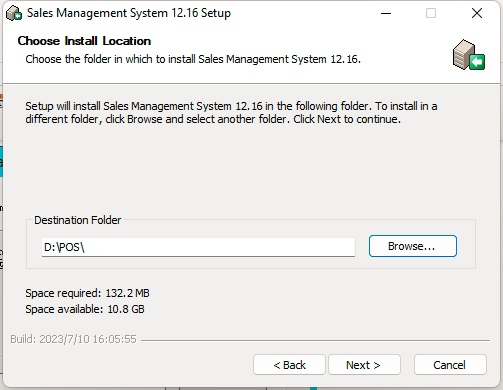
Task: Click the server with green arrow icon
Action: pos(469,55)
